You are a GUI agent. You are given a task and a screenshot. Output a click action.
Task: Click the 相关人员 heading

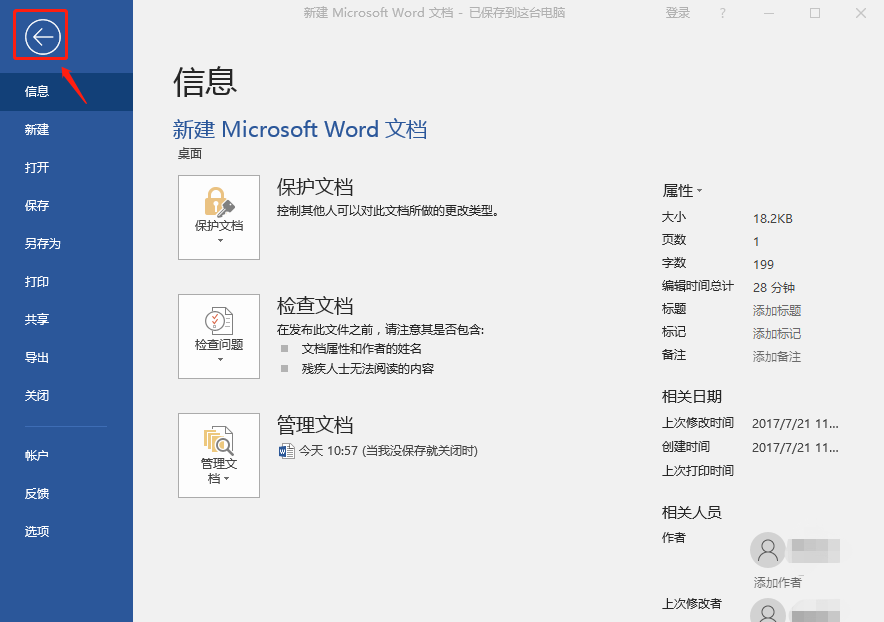click(692, 512)
